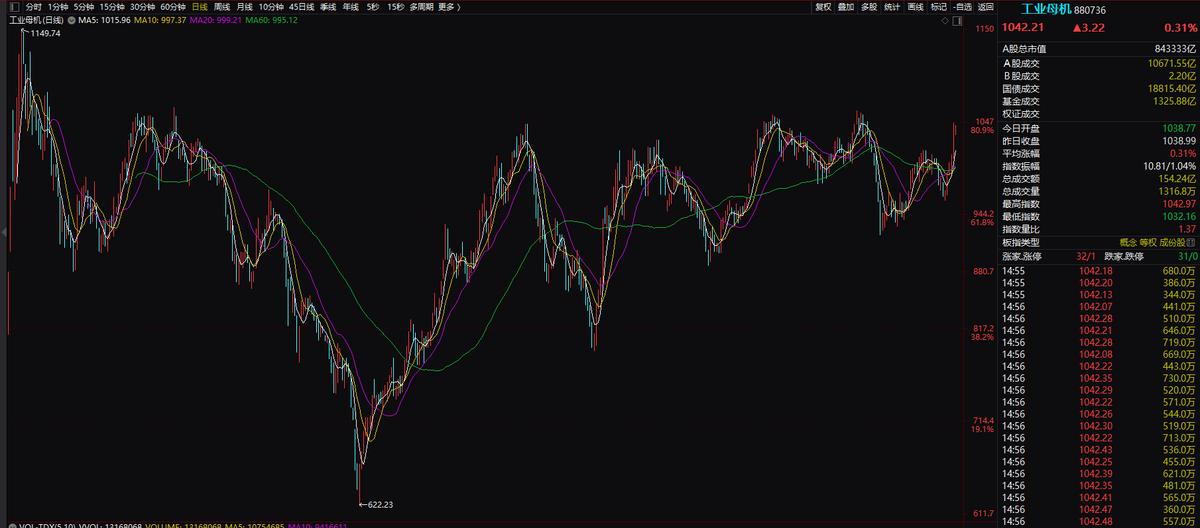Click the 基金成交 value 1325.88亿
Screen dimensions: 1200x528
click(x=1174, y=101)
